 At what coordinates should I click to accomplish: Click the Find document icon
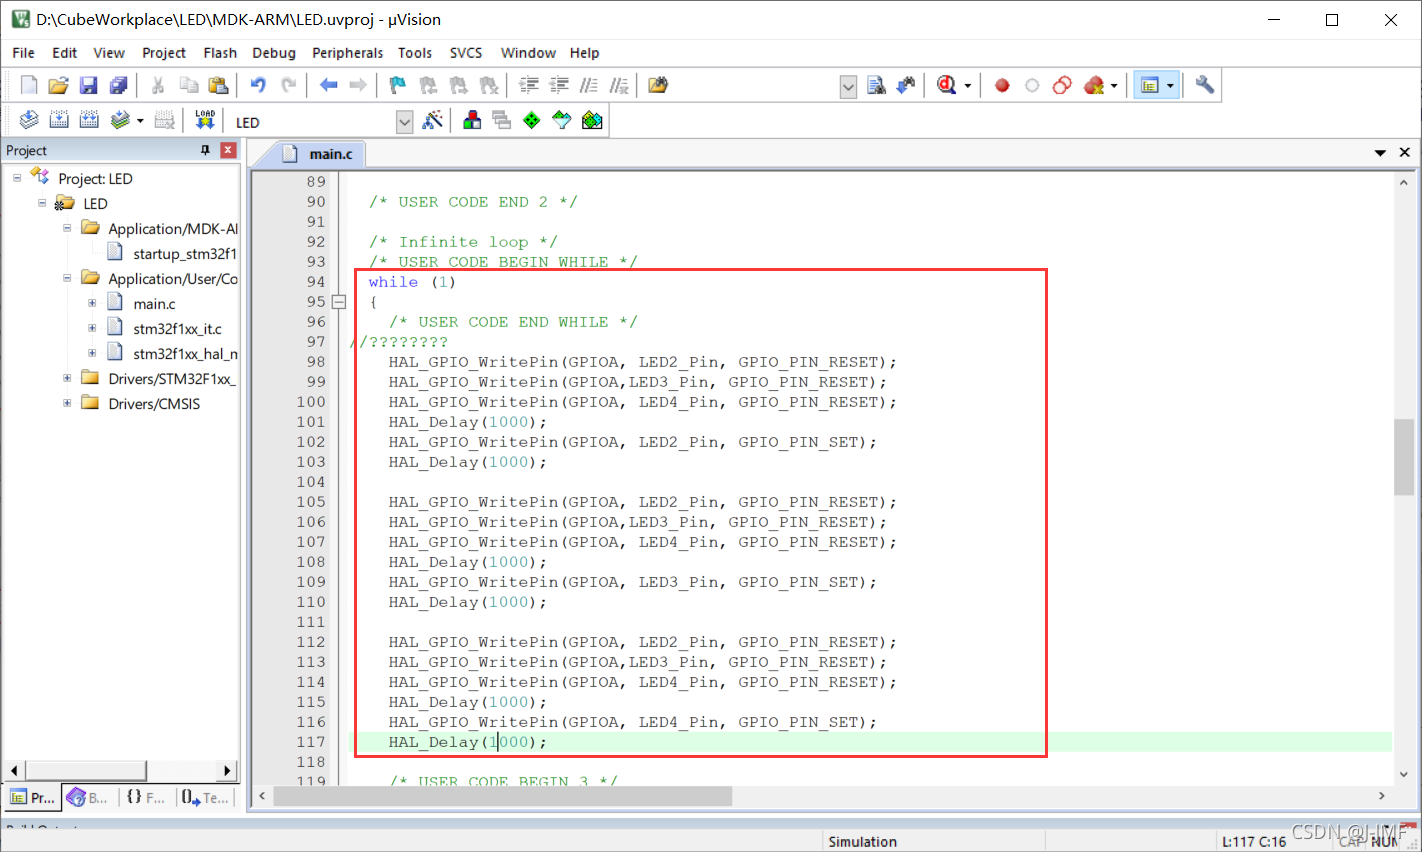click(x=876, y=85)
